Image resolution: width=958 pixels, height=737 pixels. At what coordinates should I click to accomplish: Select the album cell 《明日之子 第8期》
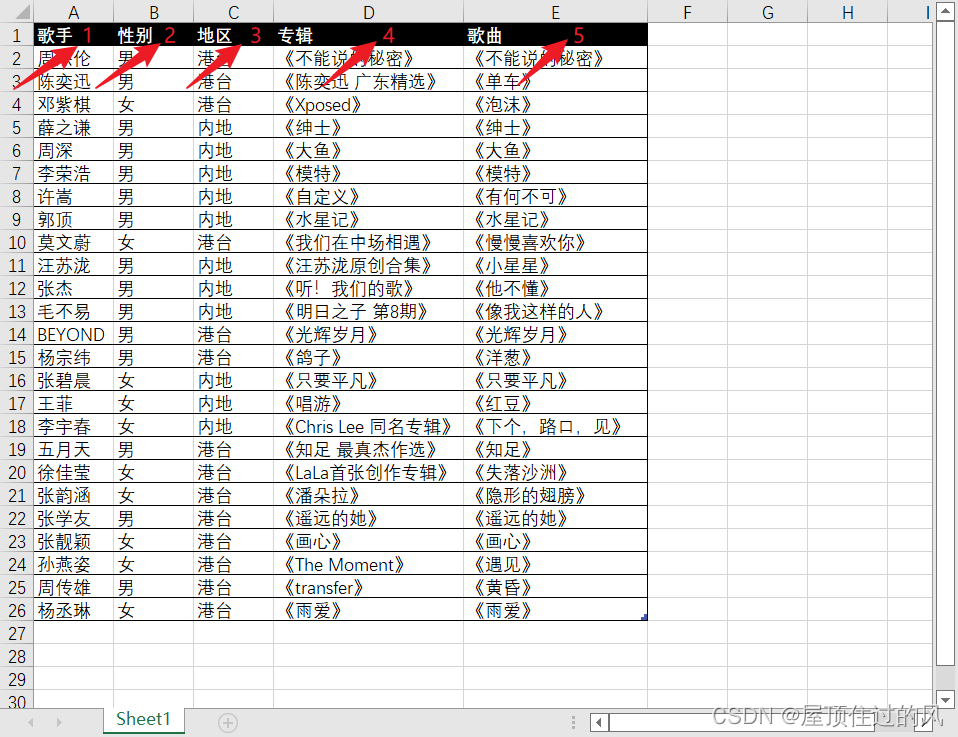click(368, 312)
